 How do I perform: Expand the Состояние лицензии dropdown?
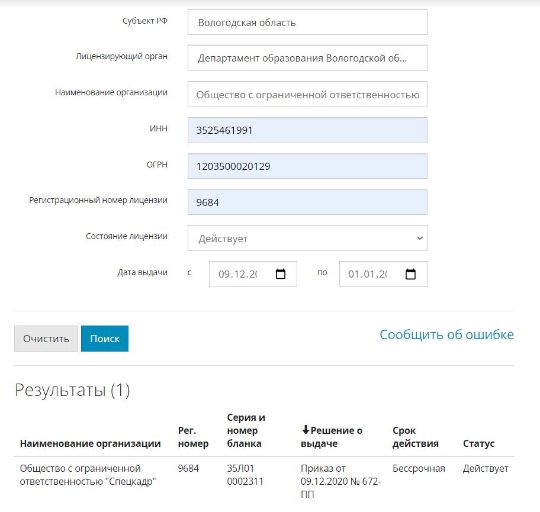[x=308, y=238]
